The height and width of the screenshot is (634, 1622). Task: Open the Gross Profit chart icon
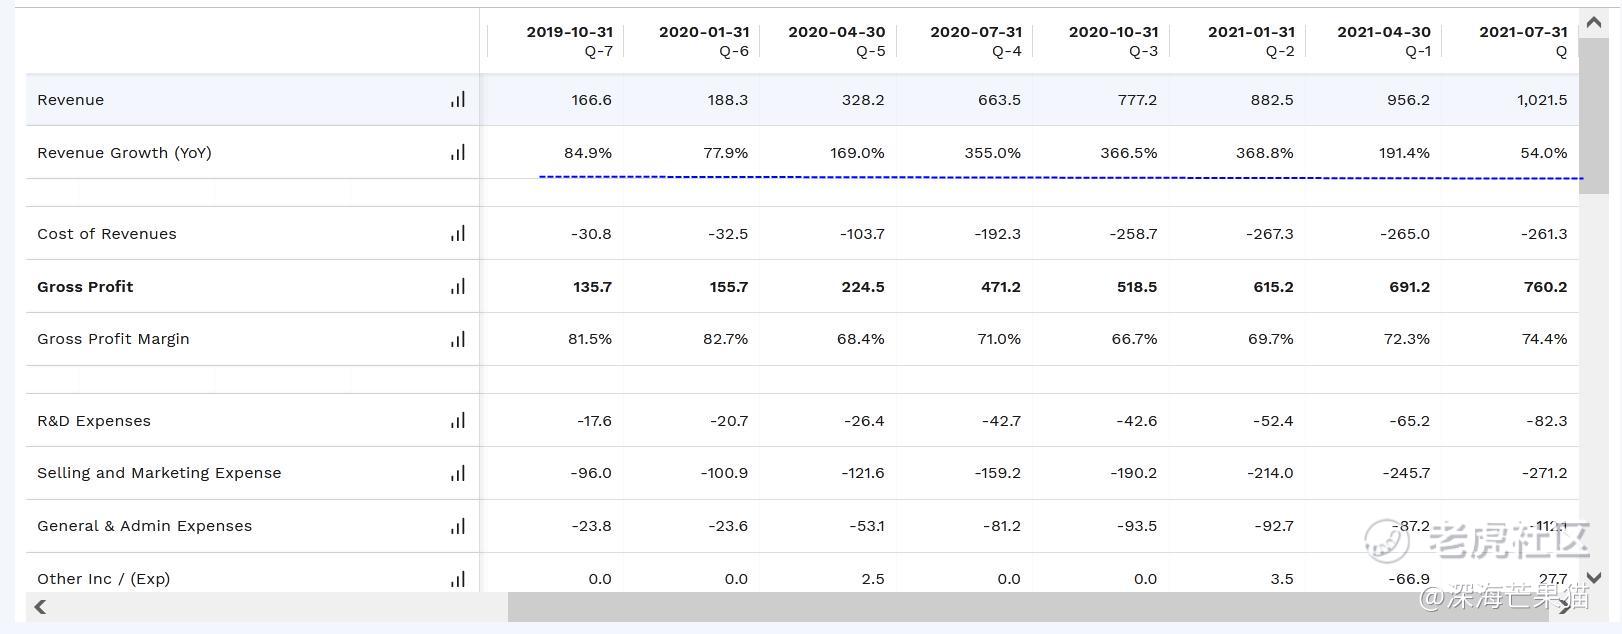[x=458, y=286]
